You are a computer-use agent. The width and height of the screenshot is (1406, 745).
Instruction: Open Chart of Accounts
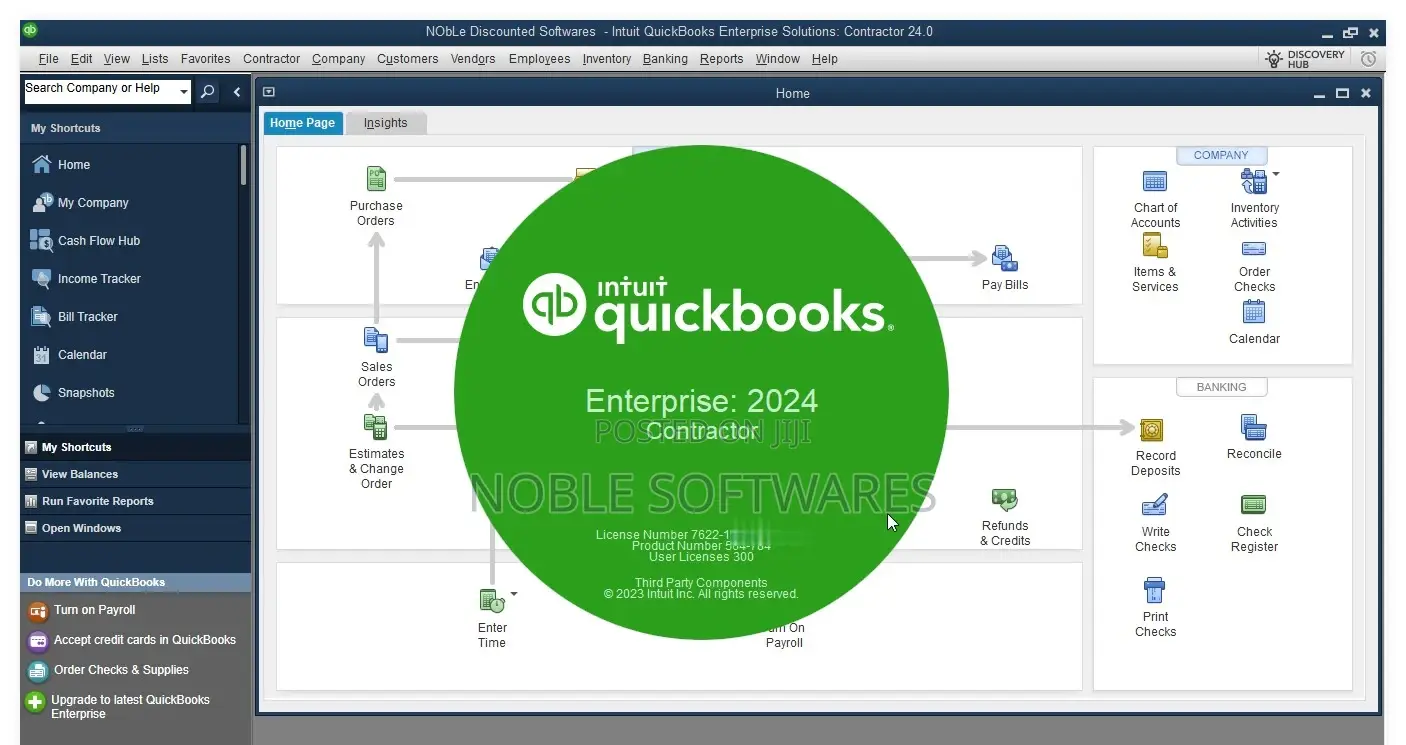[1155, 181]
